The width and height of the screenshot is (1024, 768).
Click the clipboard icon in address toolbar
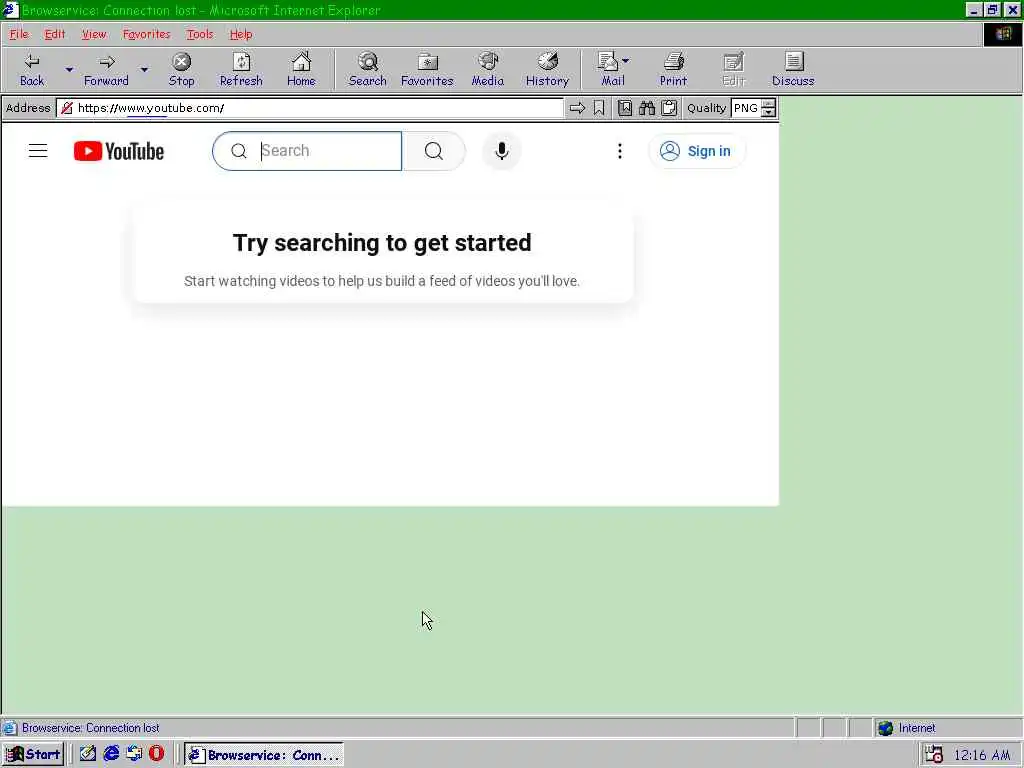click(x=669, y=108)
